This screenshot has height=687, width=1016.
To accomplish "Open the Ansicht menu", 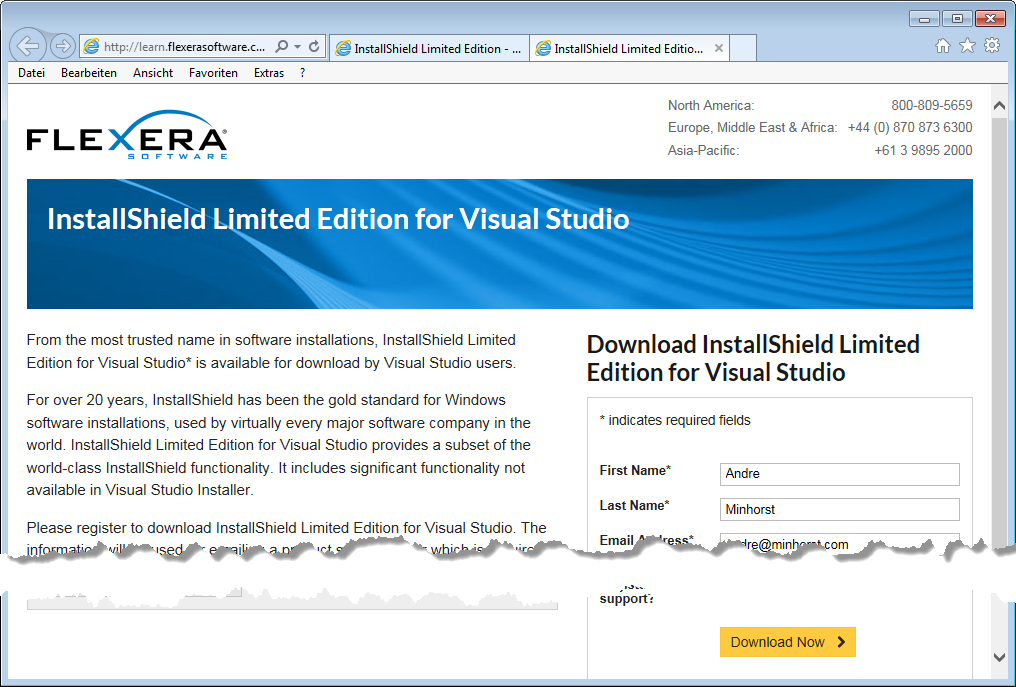I will 153,73.
